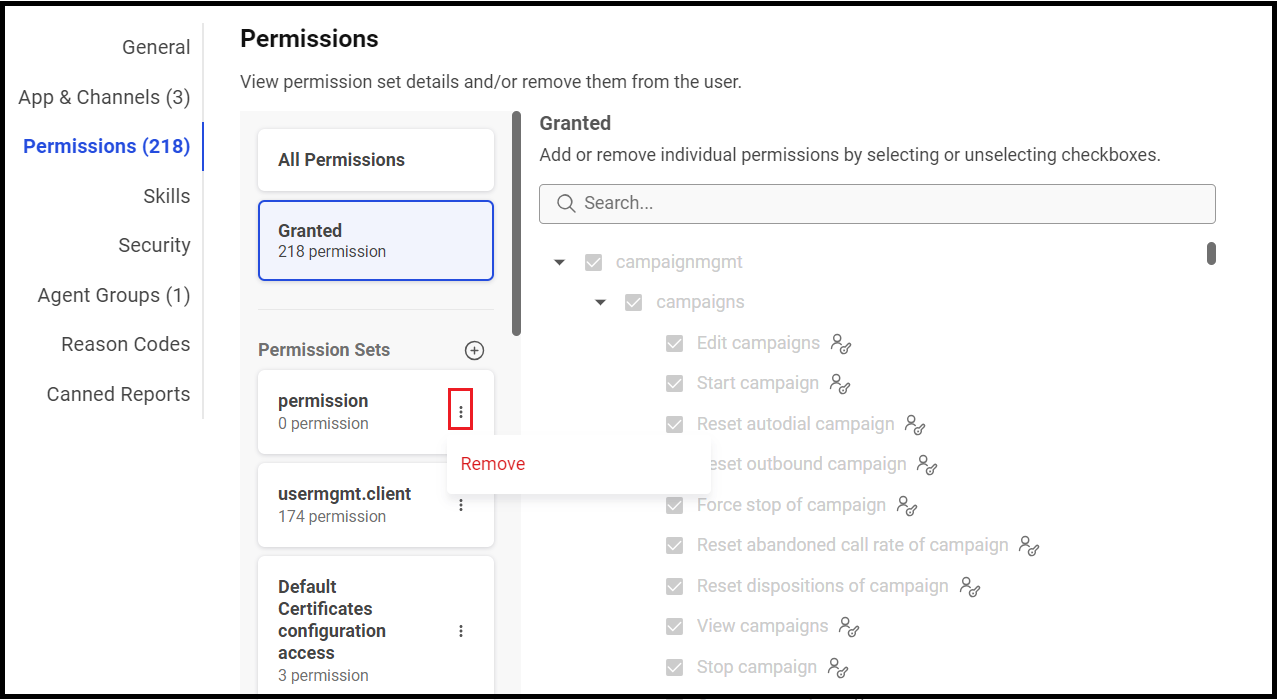This screenshot has width=1278, height=700.
Task: Switch to the Security section
Action: [x=154, y=245]
